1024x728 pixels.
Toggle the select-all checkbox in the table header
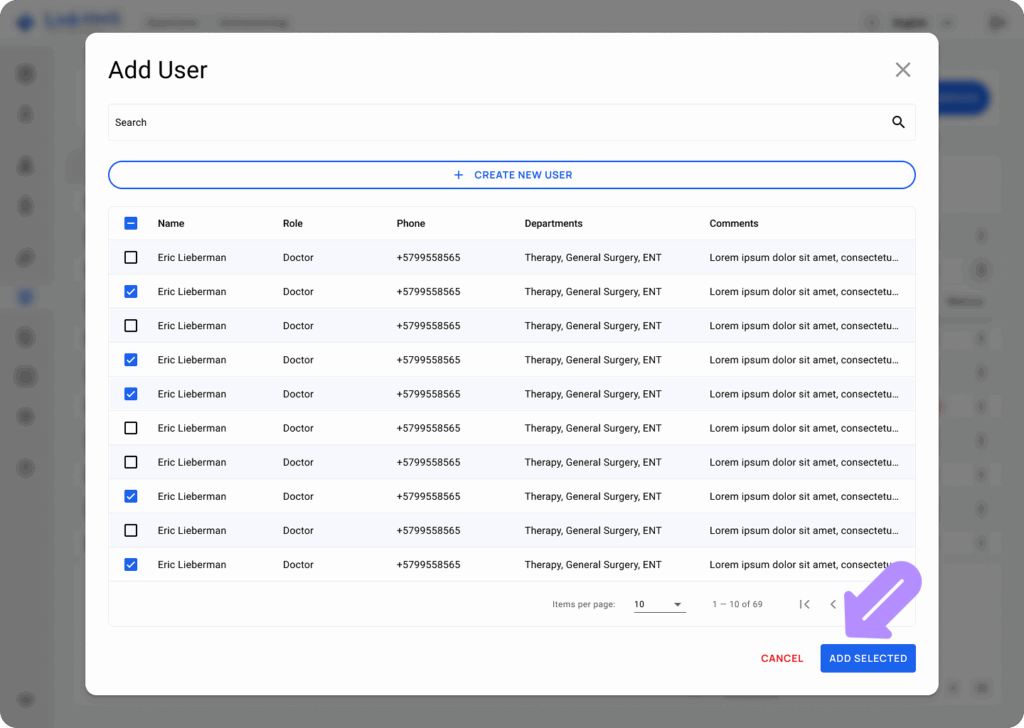[130, 223]
